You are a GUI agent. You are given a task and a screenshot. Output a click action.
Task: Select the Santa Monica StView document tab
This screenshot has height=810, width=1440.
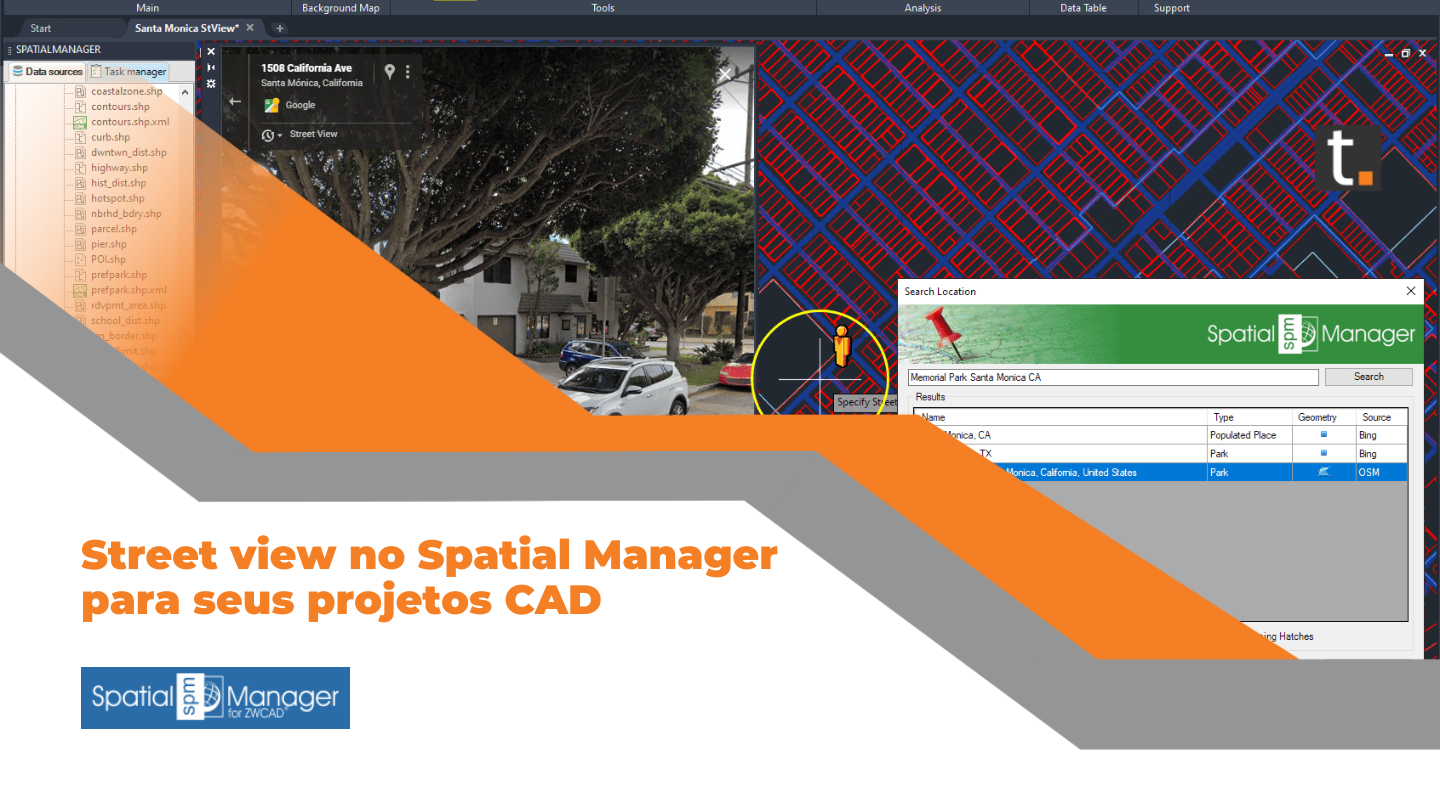186,28
